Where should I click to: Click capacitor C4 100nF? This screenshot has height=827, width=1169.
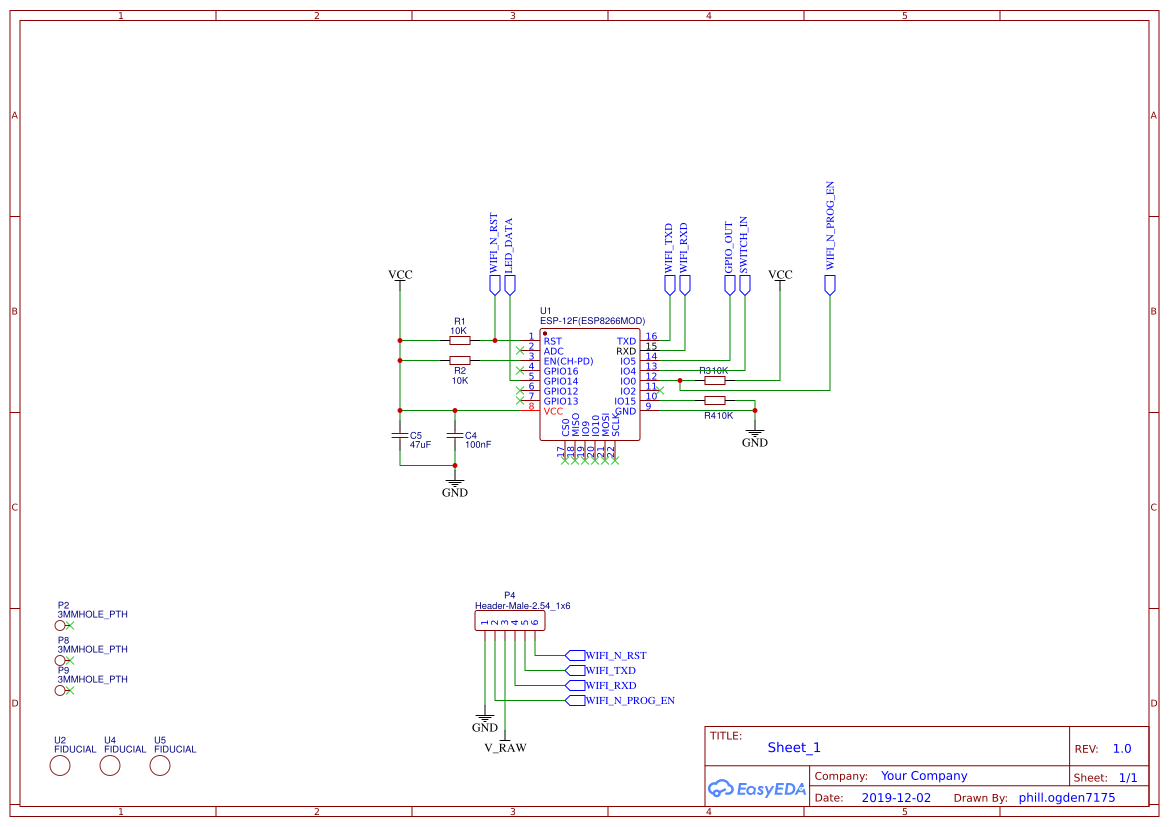point(456,437)
